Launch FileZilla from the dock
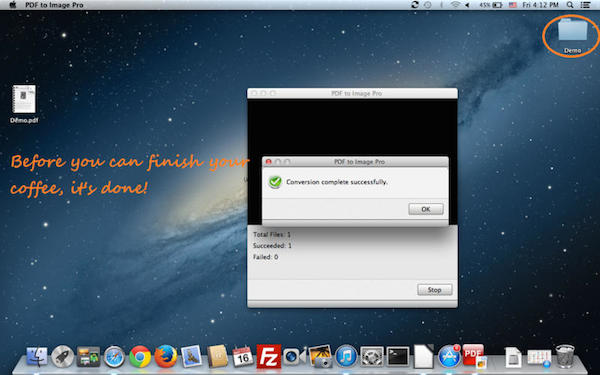 coord(269,356)
